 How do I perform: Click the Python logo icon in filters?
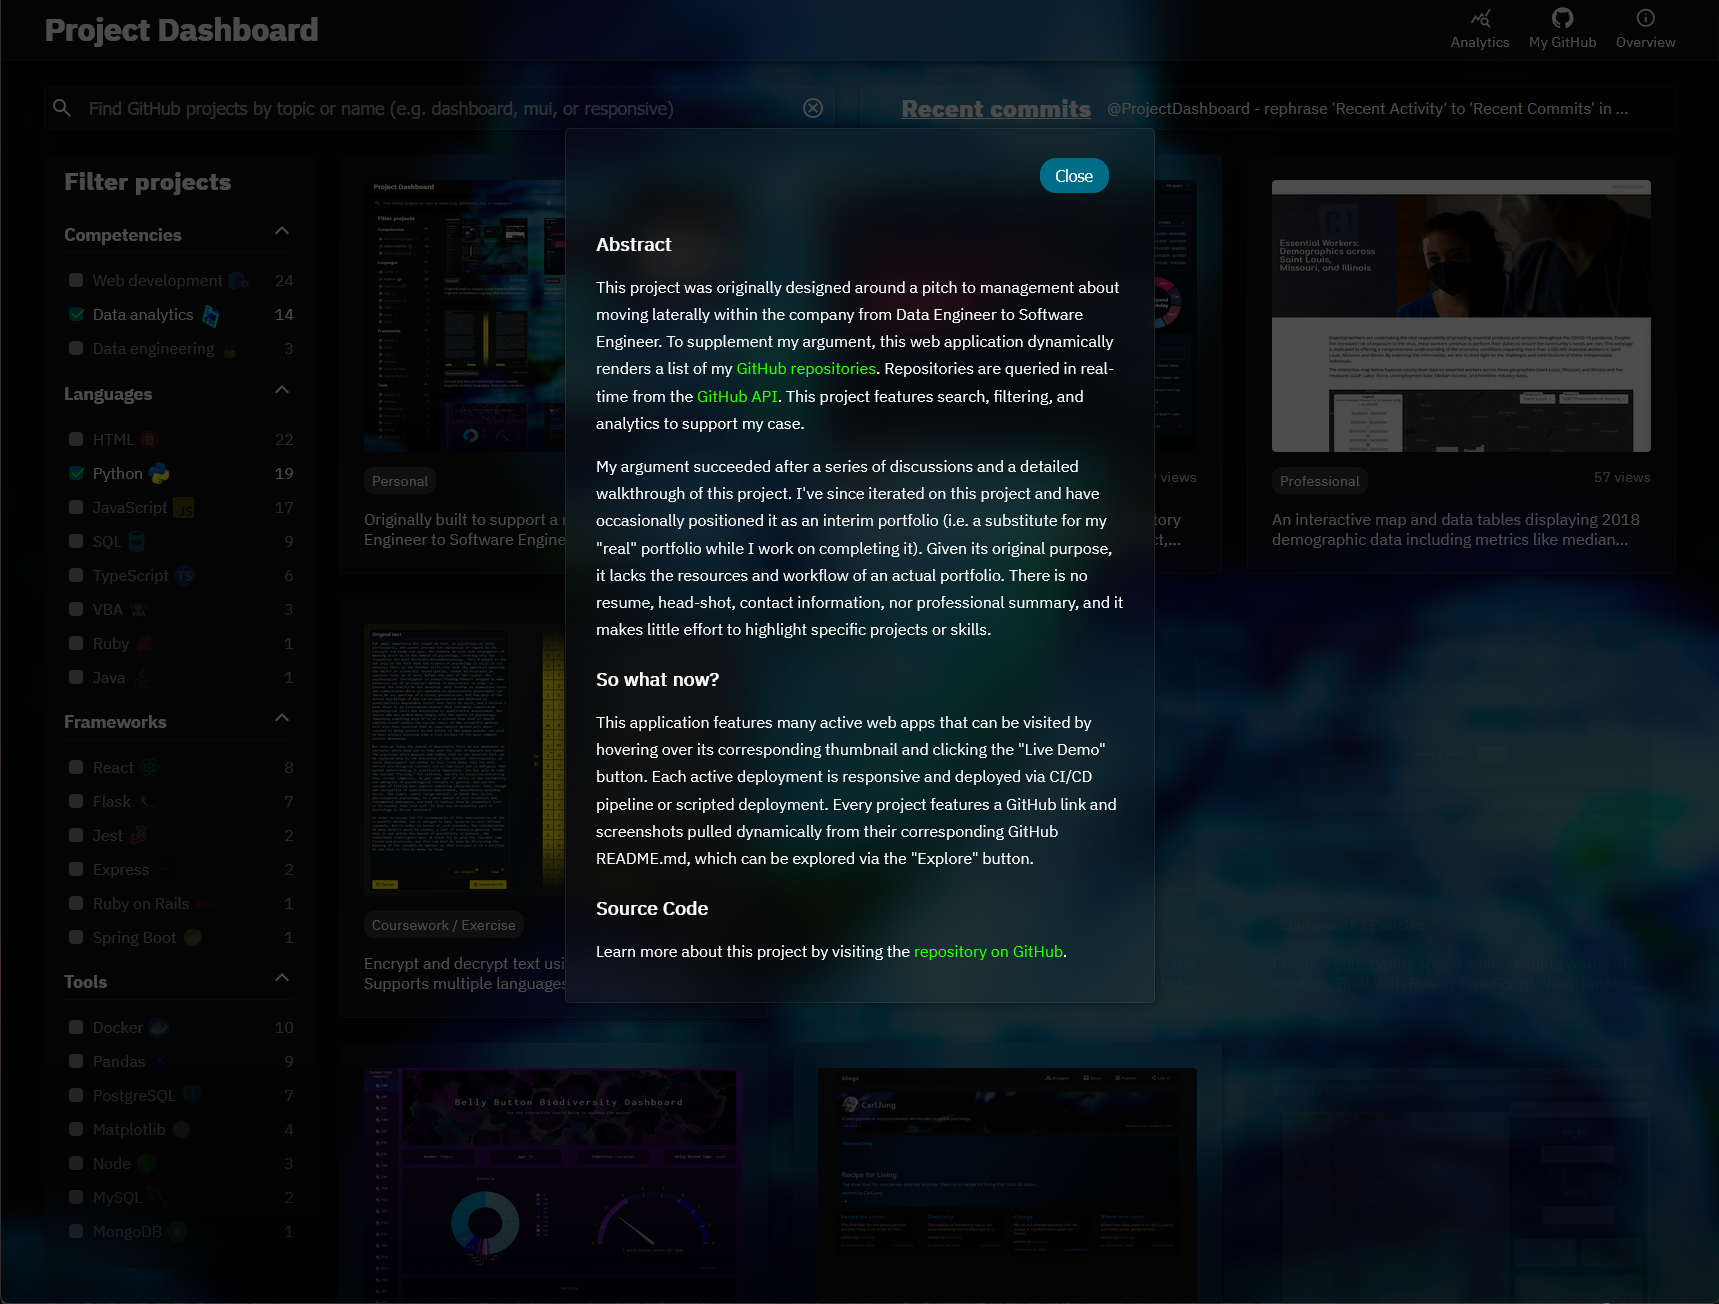[159, 474]
